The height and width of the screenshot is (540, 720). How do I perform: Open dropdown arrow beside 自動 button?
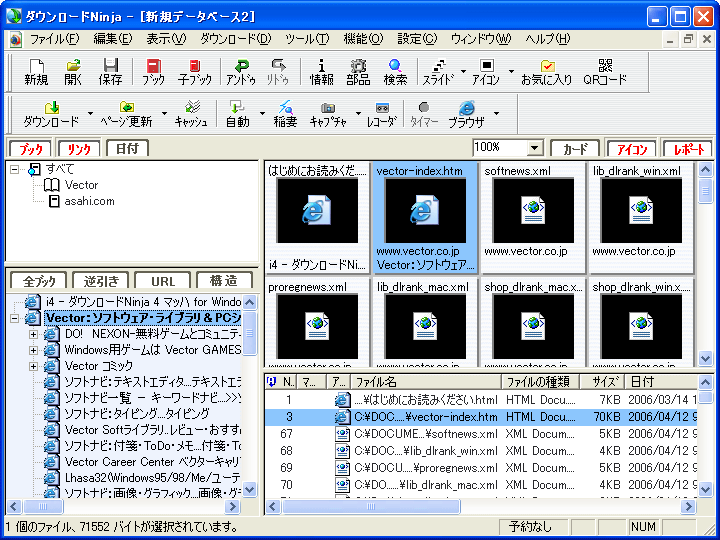(262, 113)
